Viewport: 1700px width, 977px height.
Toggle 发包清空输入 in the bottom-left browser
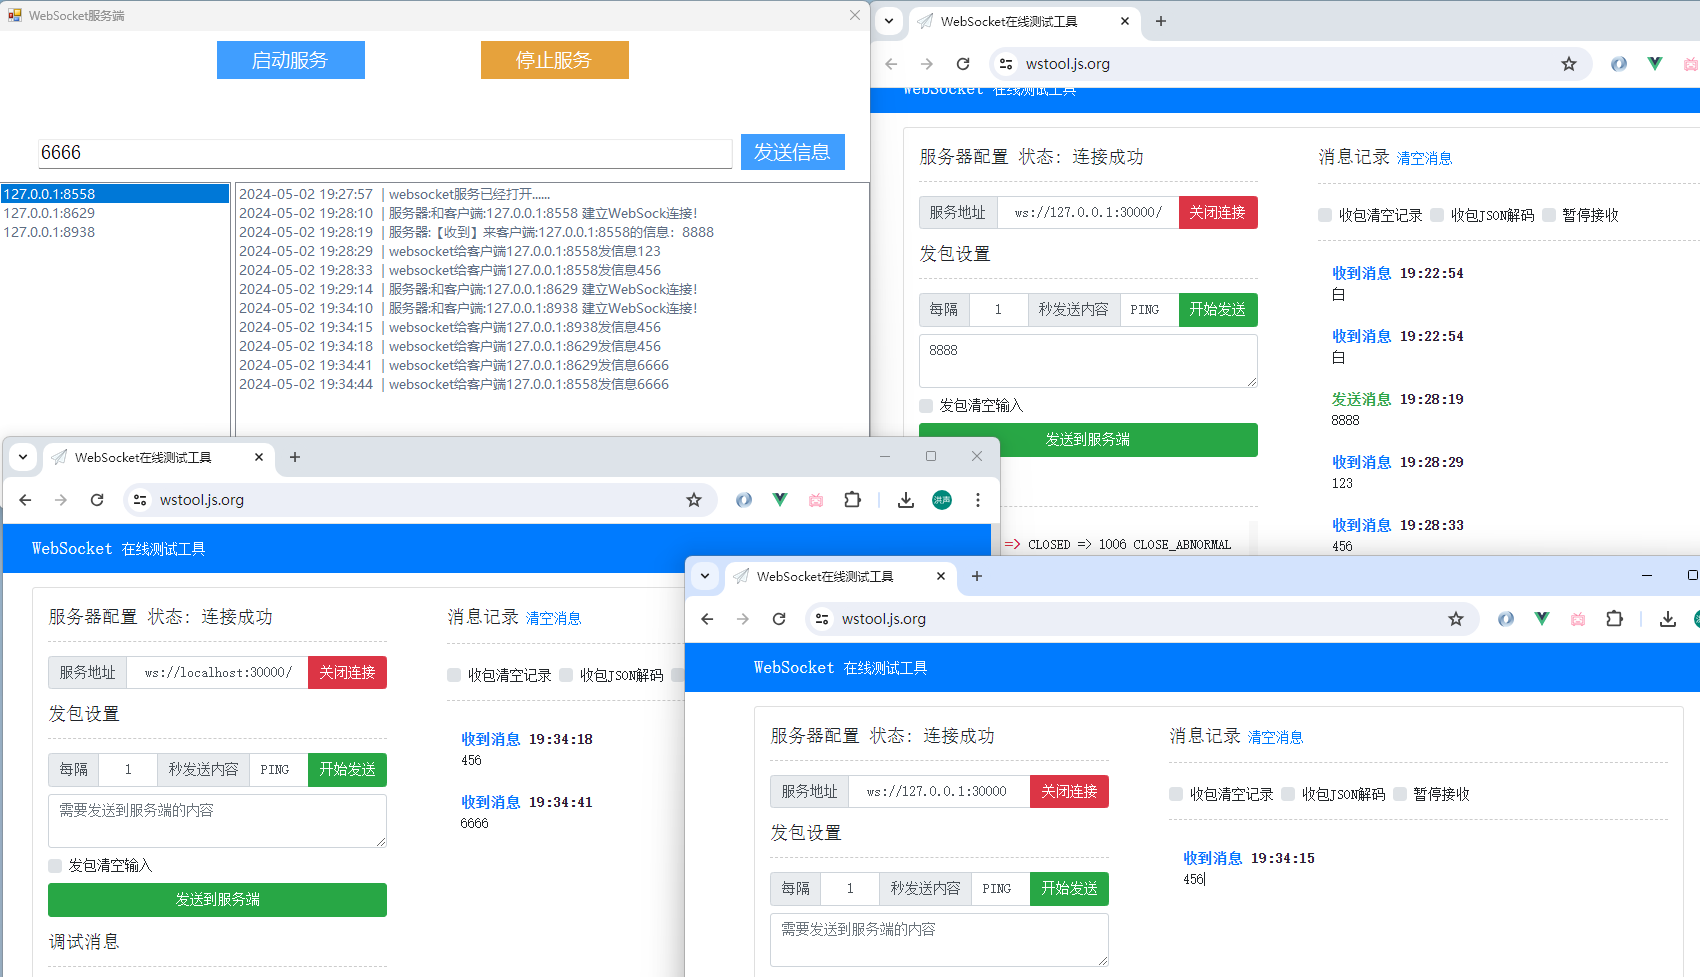(55, 865)
